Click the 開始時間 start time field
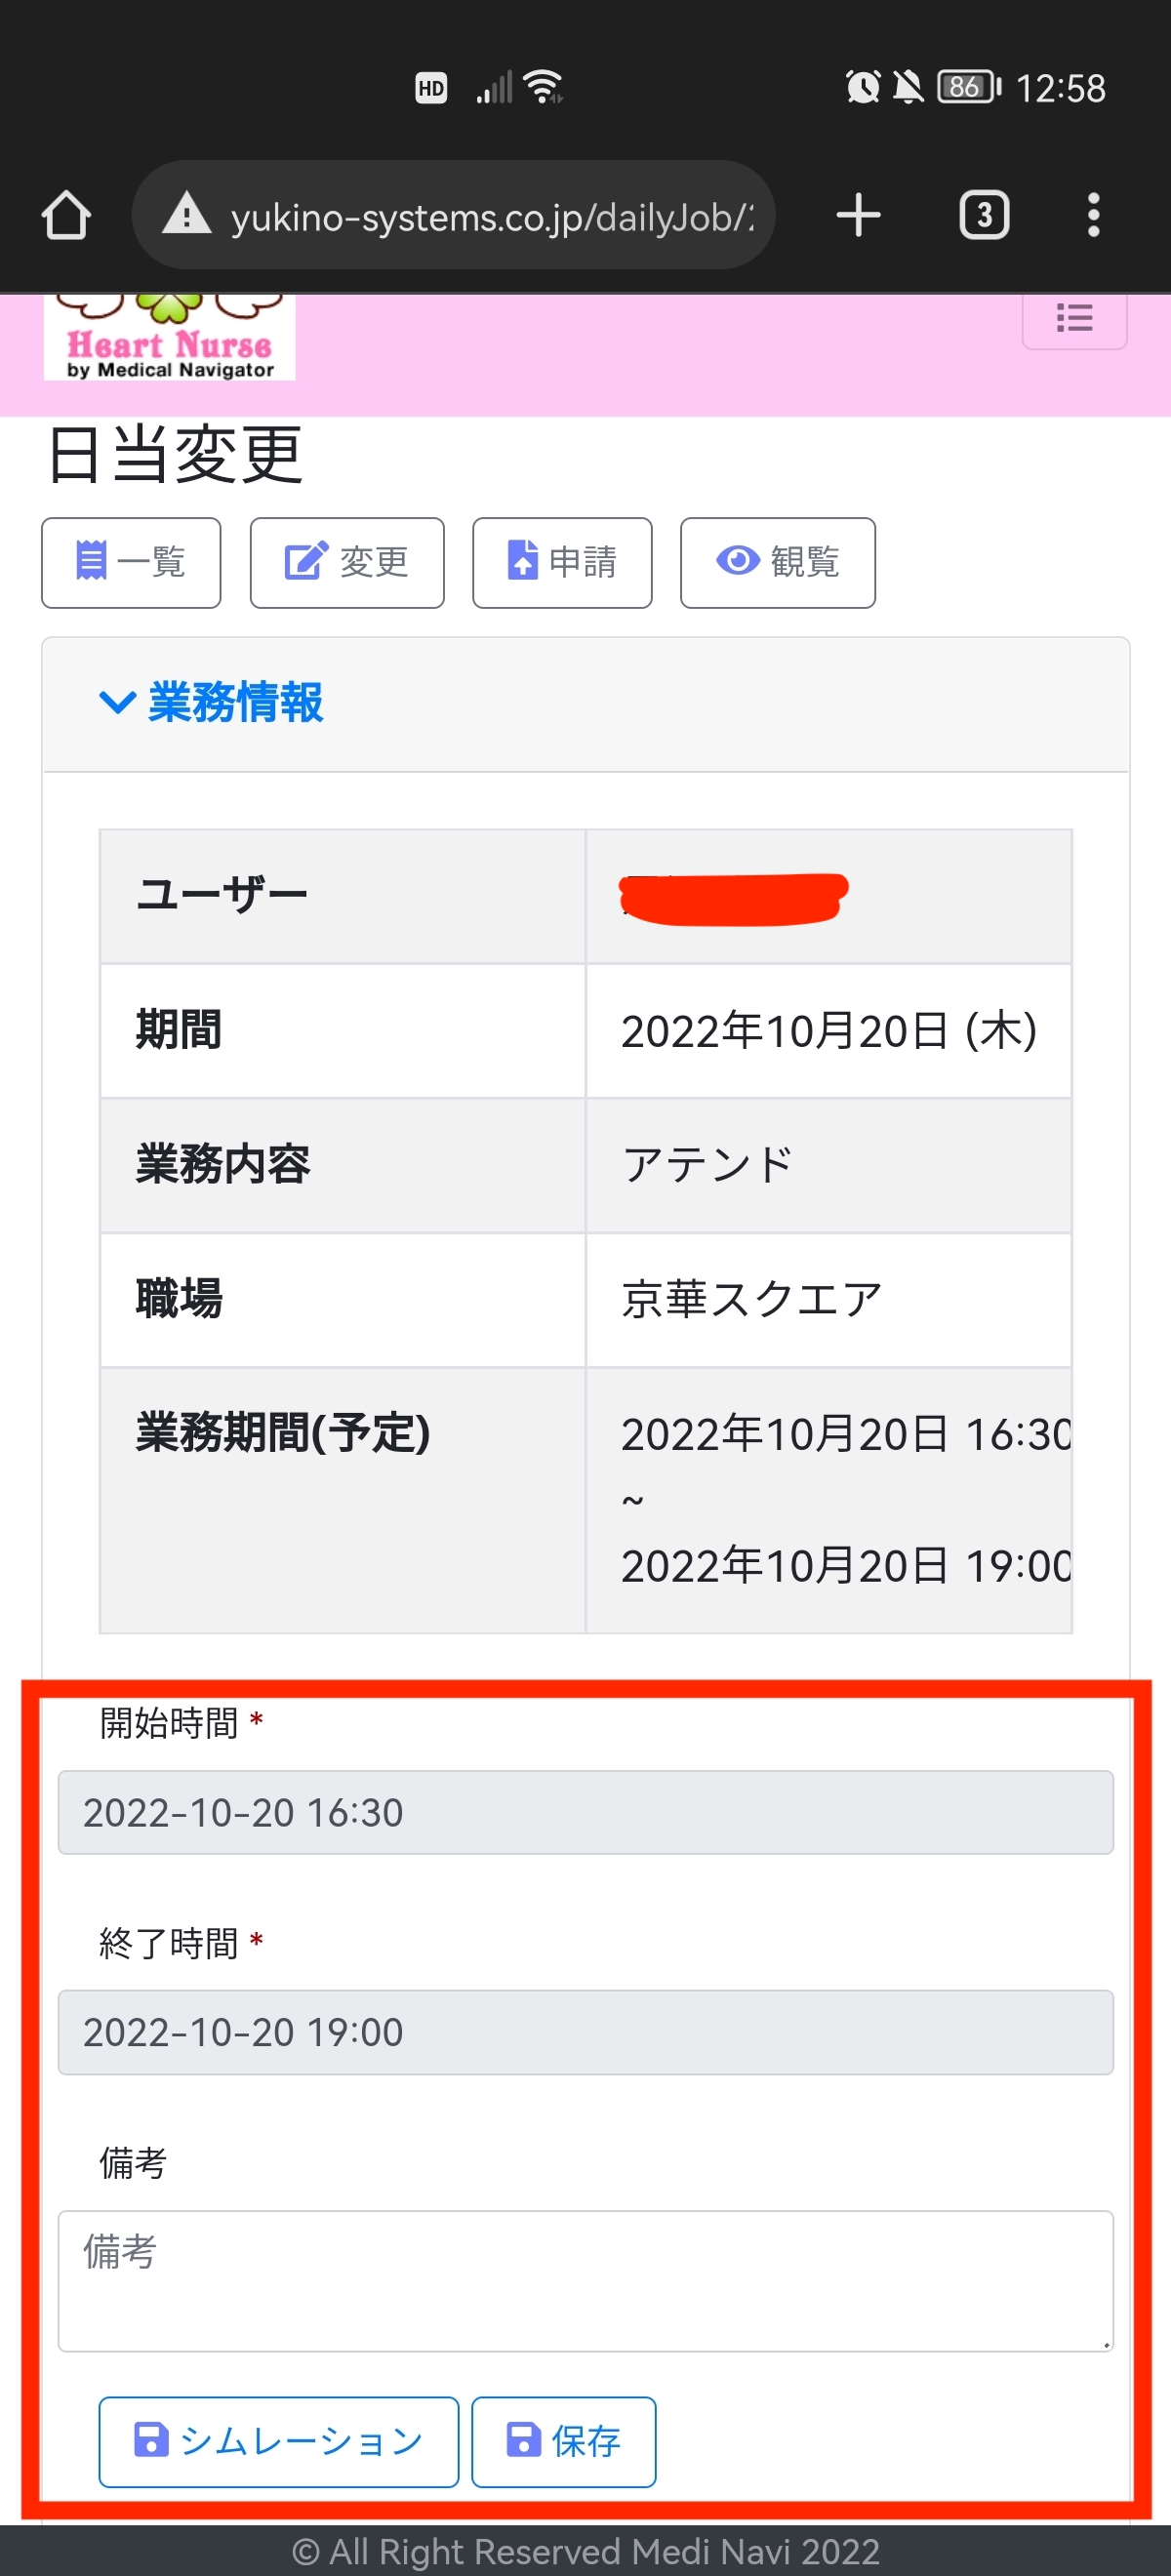Image resolution: width=1171 pixels, height=2576 pixels. pyautogui.click(x=585, y=1812)
